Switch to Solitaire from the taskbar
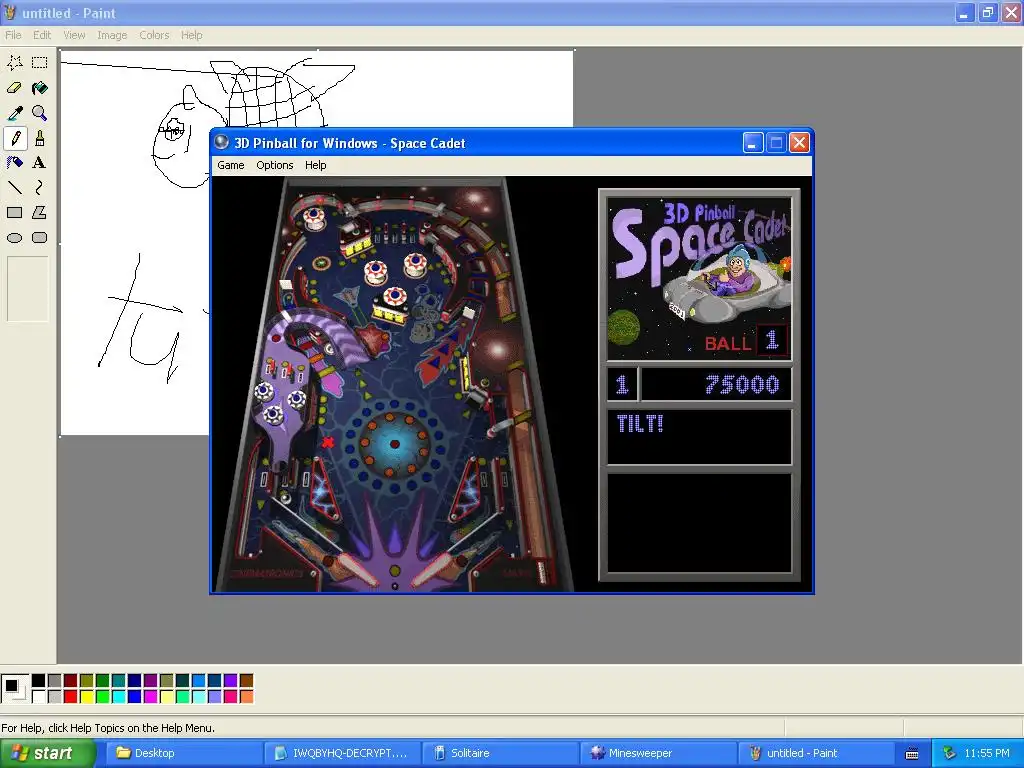 [x=500, y=753]
